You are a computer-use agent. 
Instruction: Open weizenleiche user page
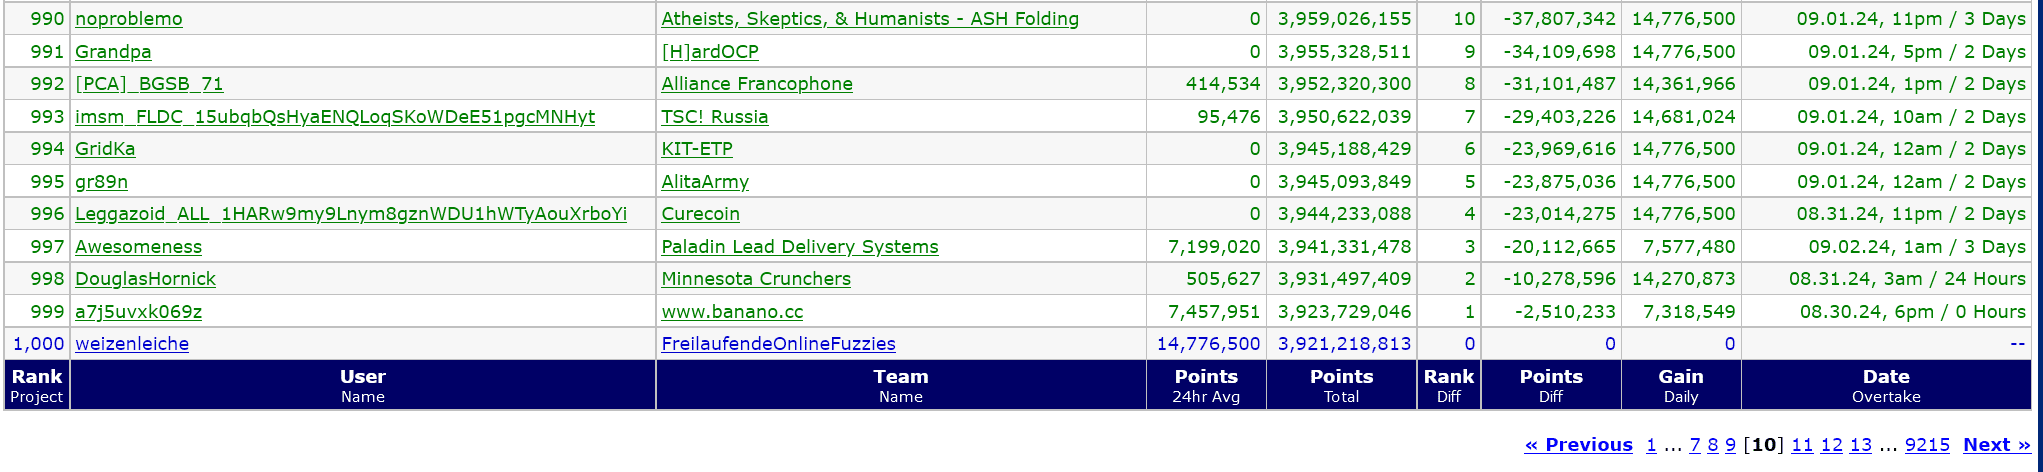pyautogui.click(x=132, y=344)
